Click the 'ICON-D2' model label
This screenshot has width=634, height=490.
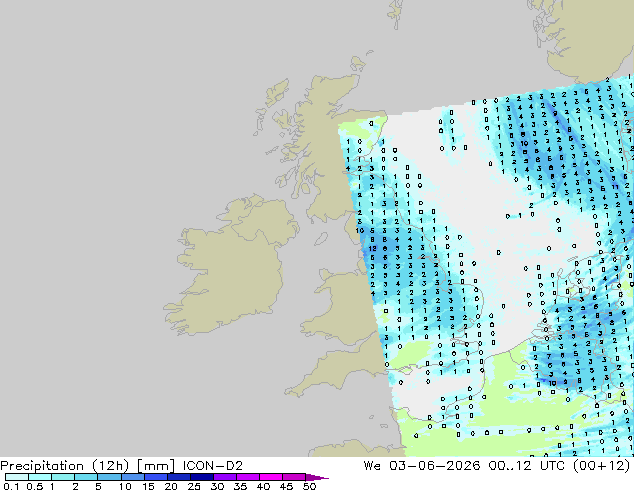tap(213, 466)
